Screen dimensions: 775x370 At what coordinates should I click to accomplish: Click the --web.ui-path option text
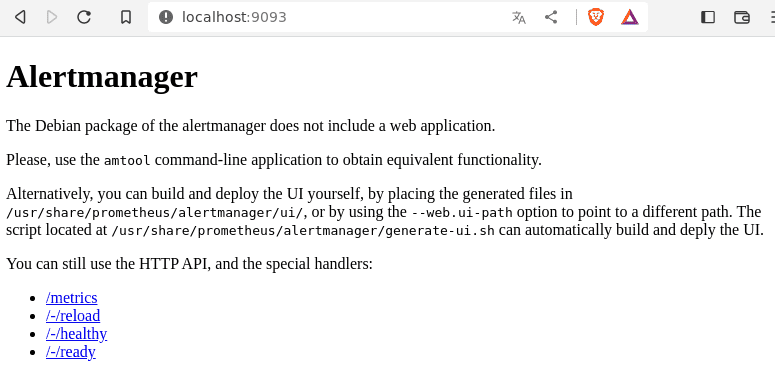click(x=462, y=213)
